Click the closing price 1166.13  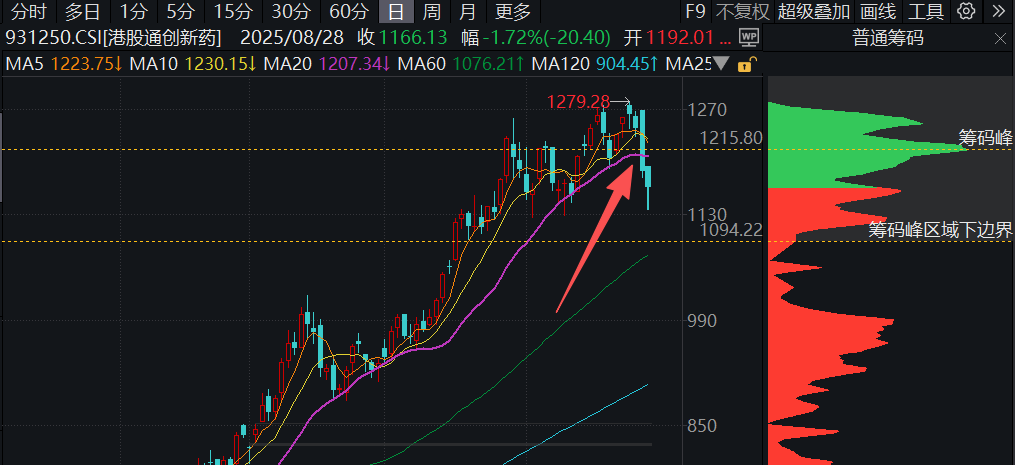413,38
